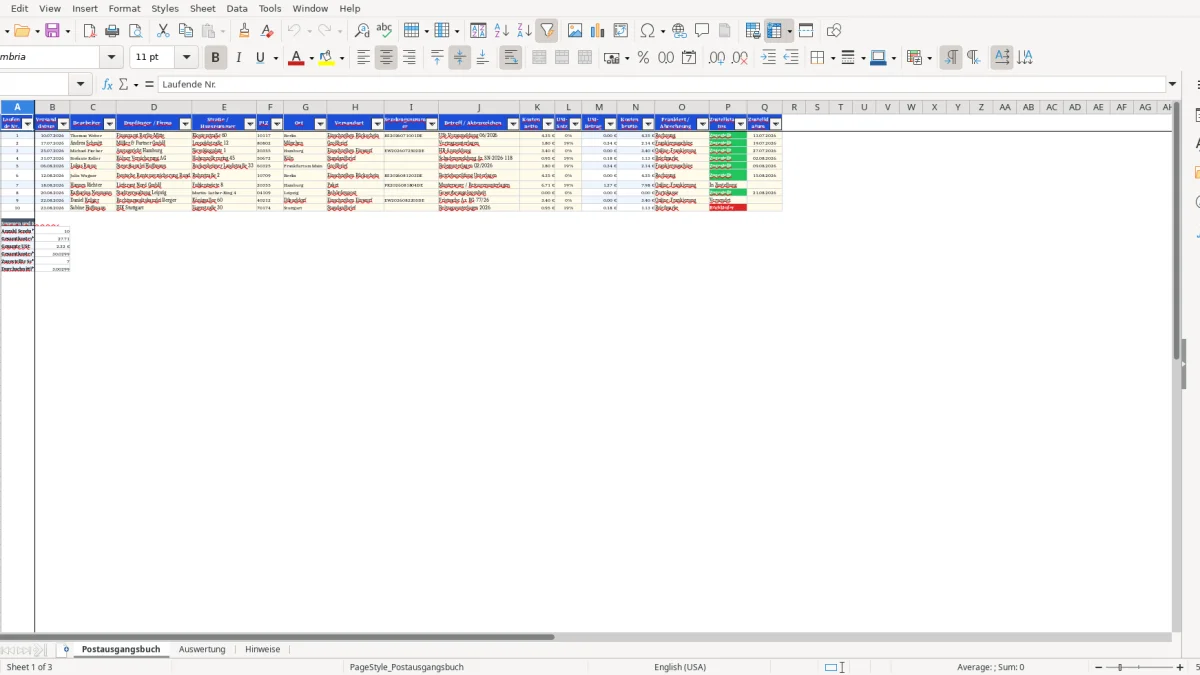Decrease indent

click(791, 58)
